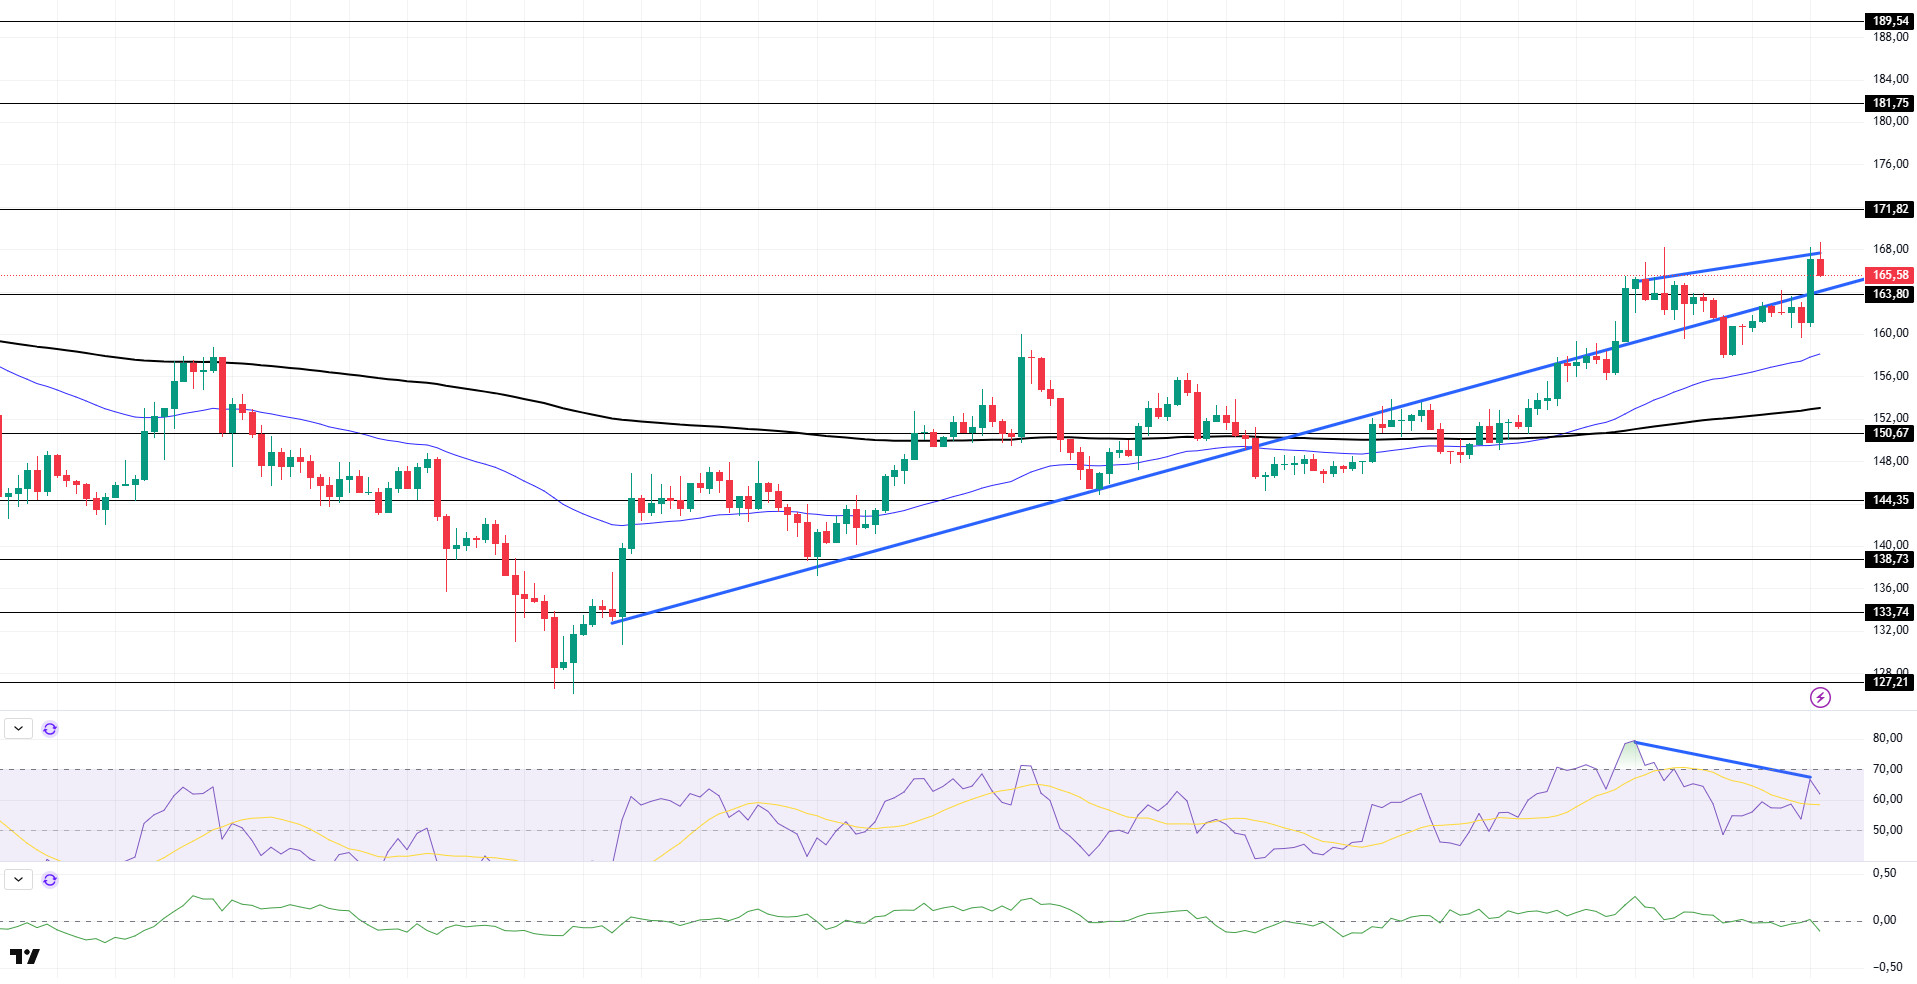Select the 150,67 horizontal level label
The image size is (1917, 984).
tap(1890, 433)
